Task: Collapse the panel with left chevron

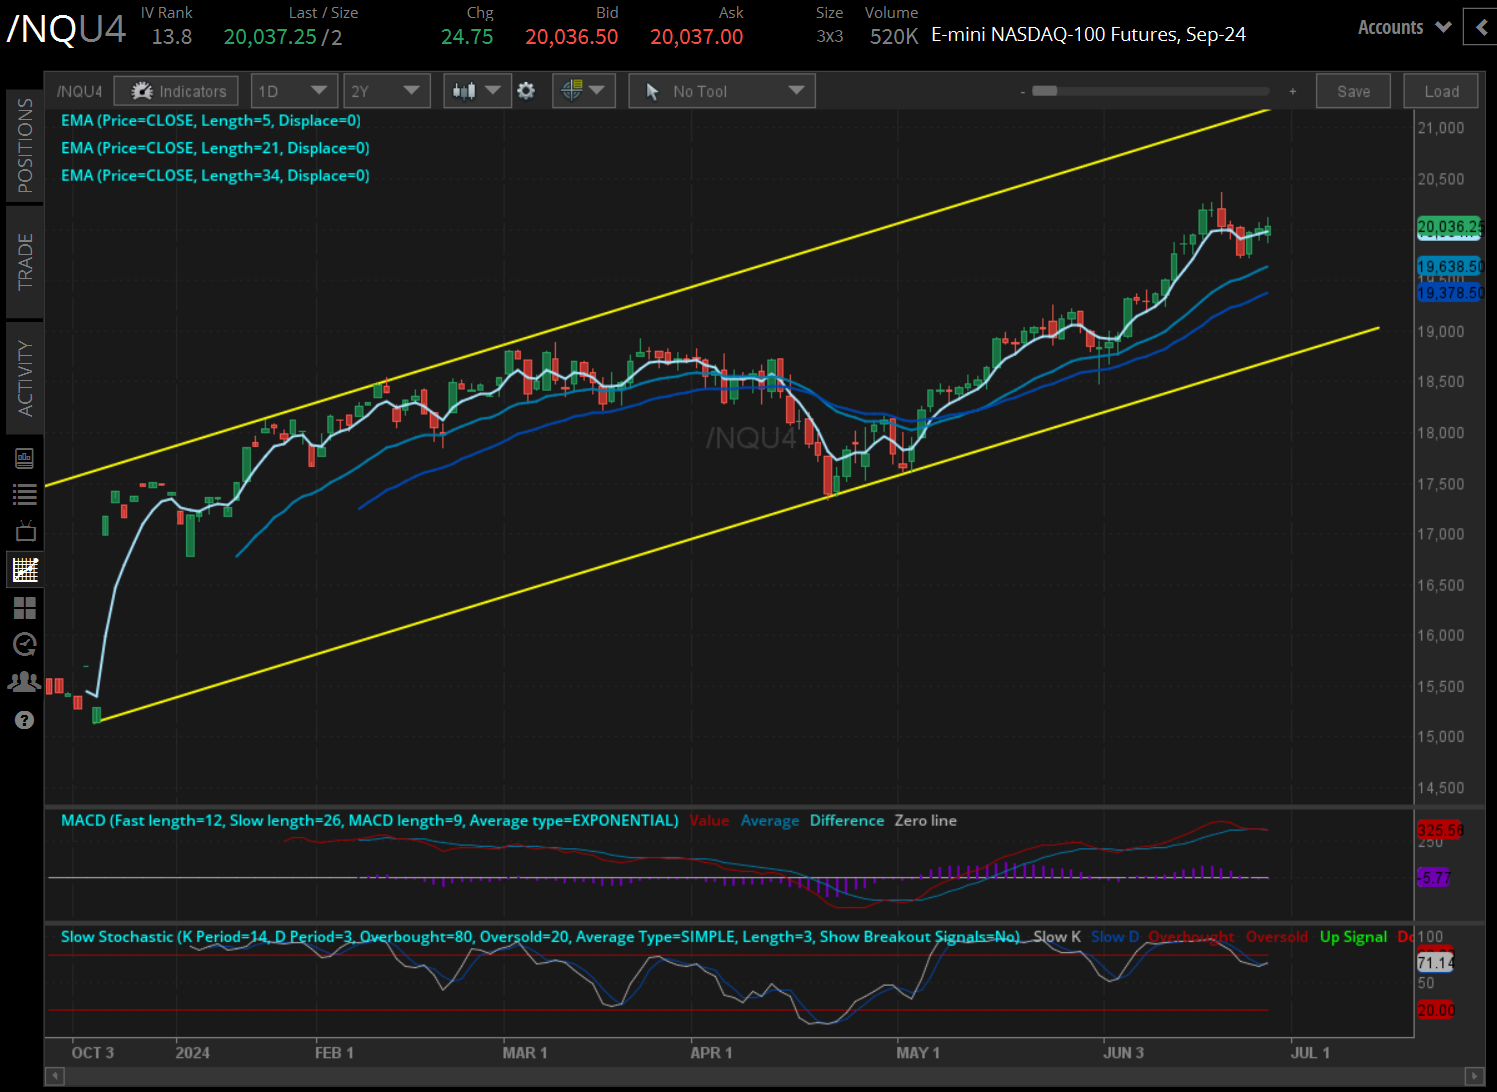Action: [x=1480, y=27]
